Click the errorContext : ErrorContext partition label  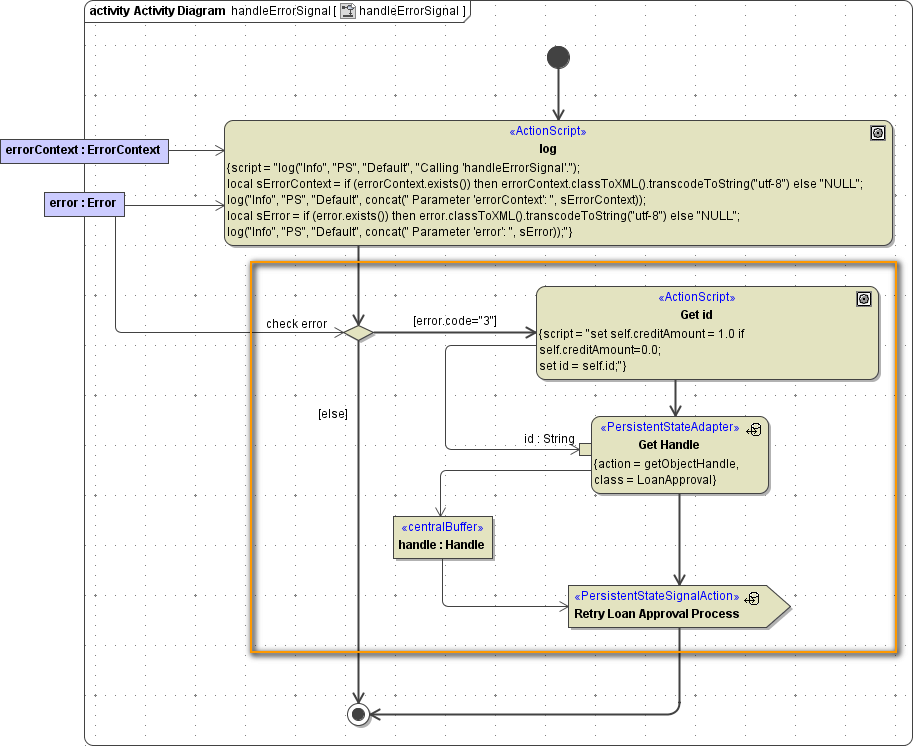pos(84,150)
